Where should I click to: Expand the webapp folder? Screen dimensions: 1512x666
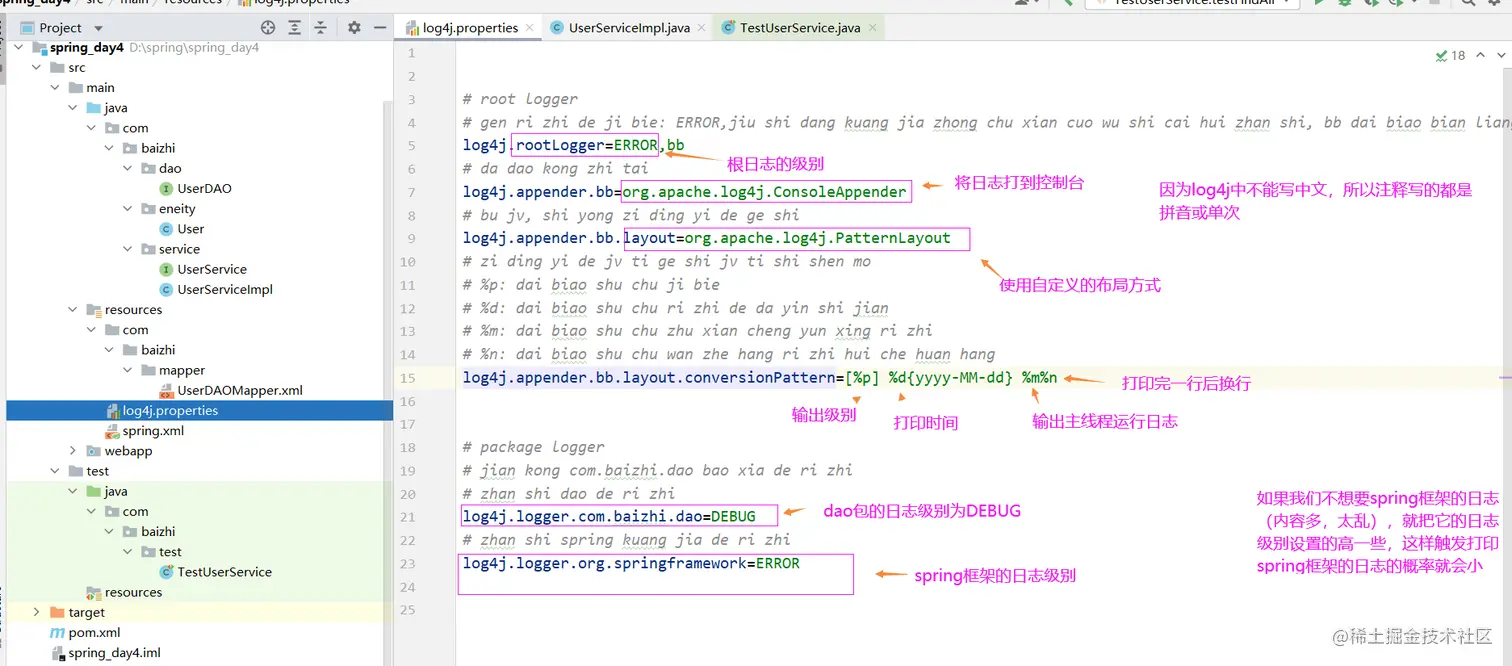click(x=73, y=451)
